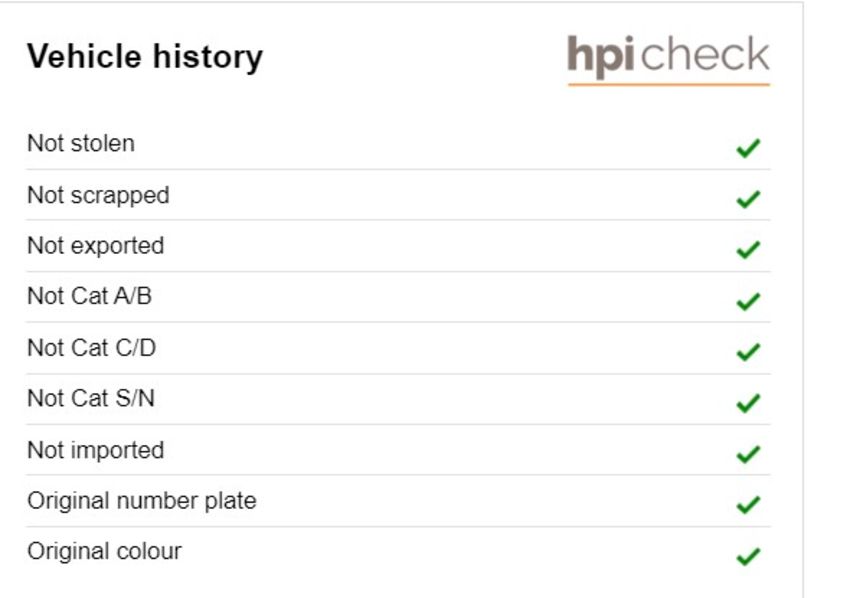Click the Not exported label
This screenshot has height=598, width=850.
point(95,247)
